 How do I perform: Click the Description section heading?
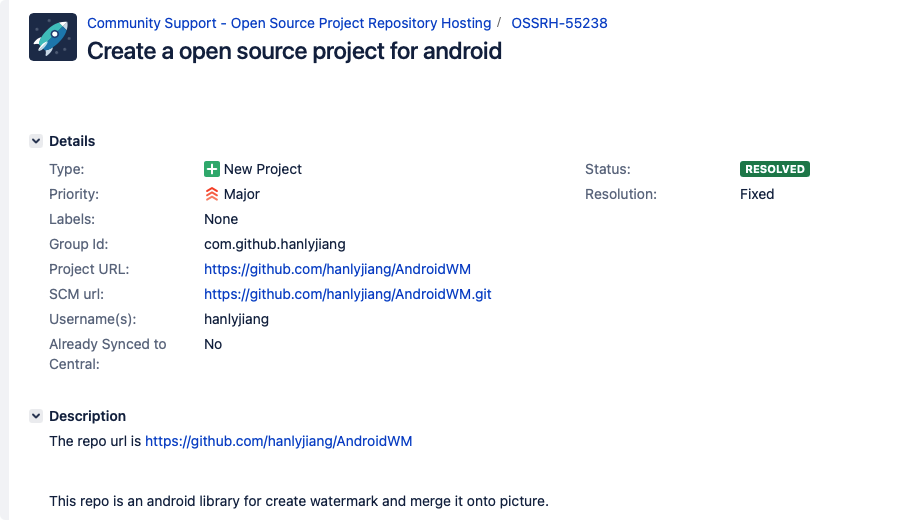(x=88, y=416)
